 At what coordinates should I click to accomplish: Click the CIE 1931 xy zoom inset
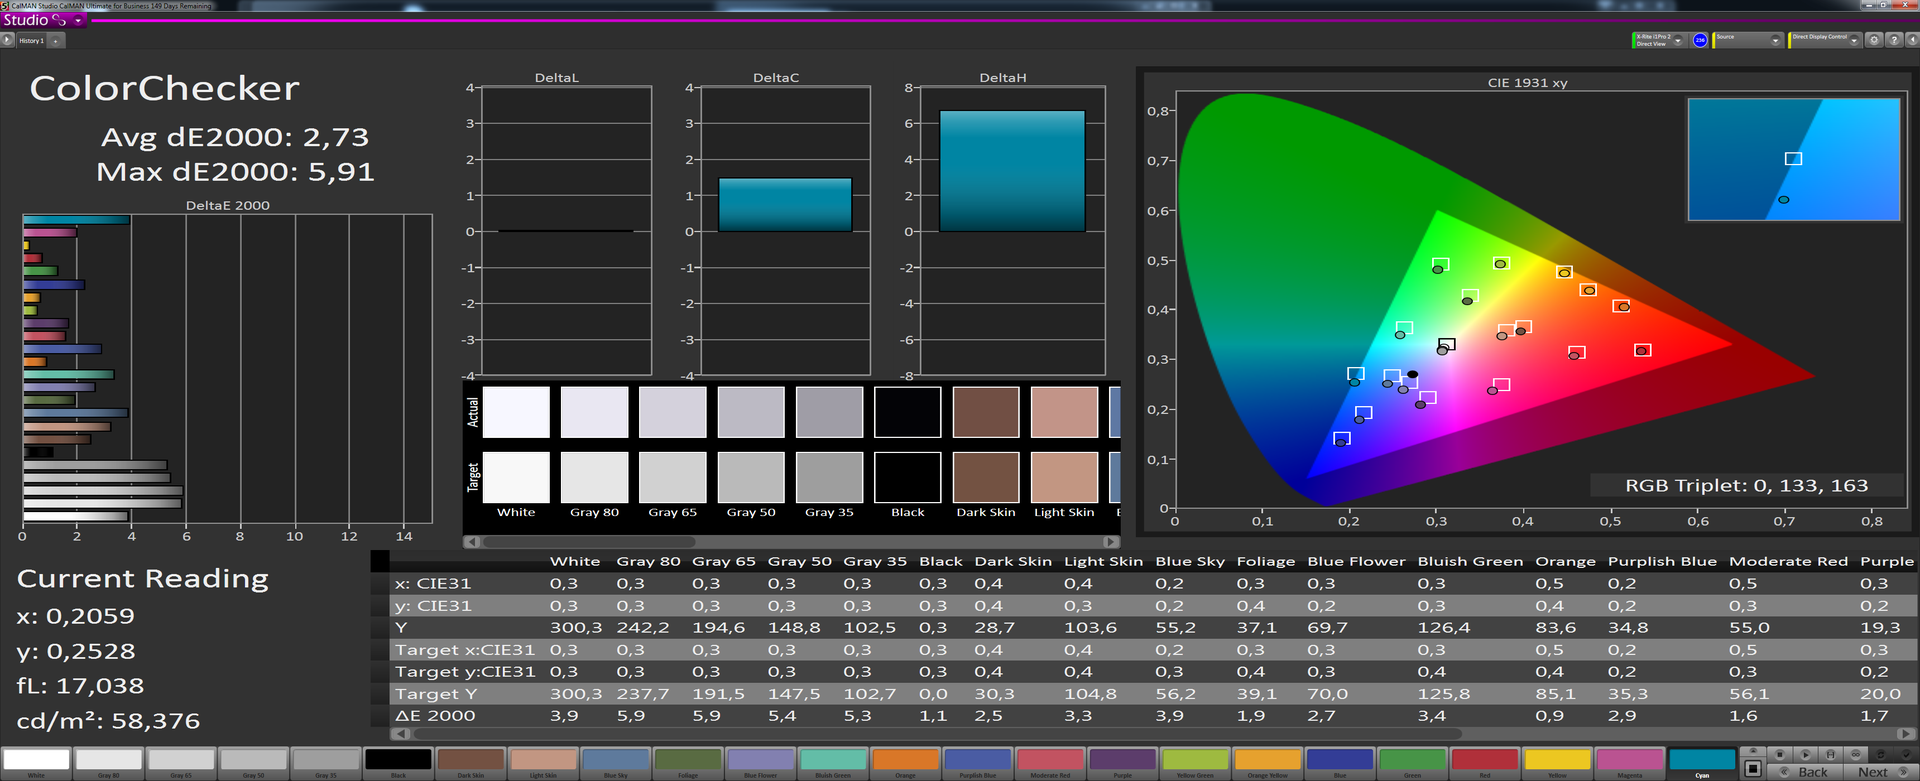click(1794, 159)
